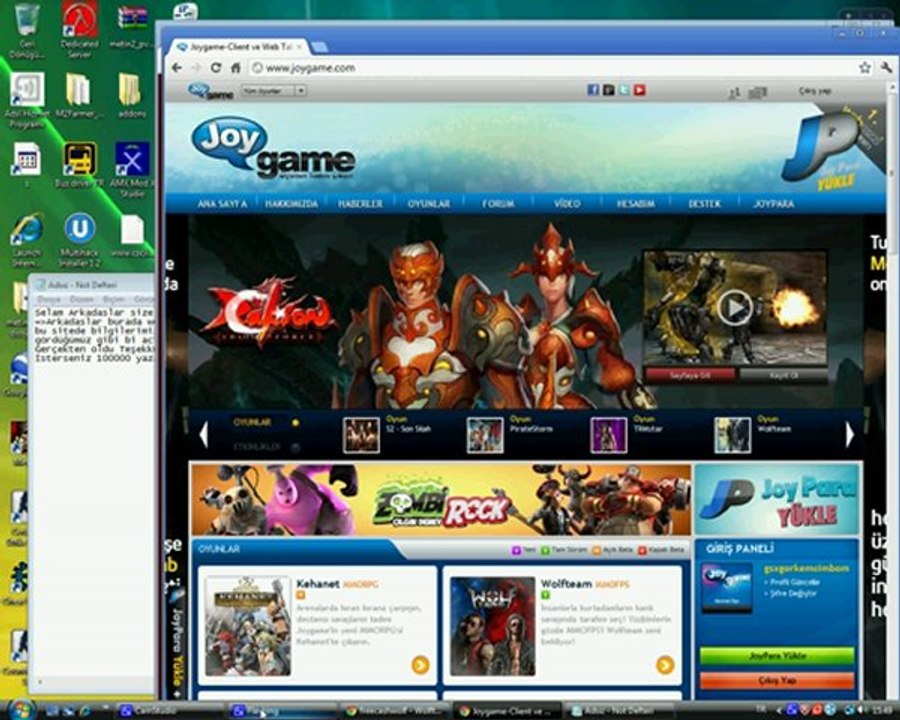This screenshot has height=720, width=900.
Task: Go back with the browser back arrow
Action: (x=177, y=68)
